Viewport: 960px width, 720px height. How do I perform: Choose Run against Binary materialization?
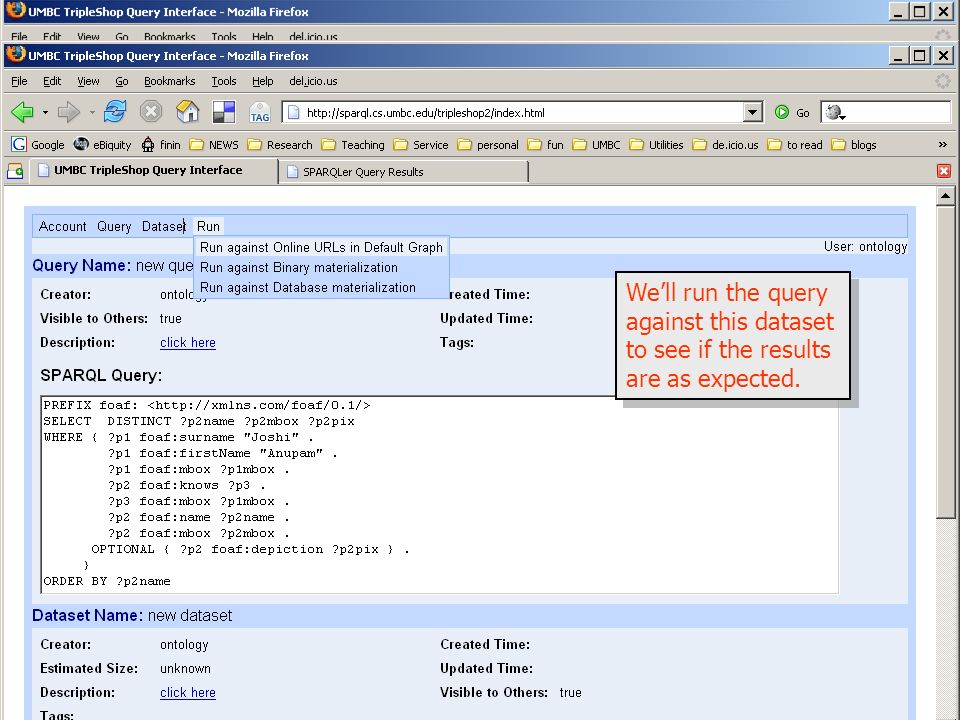click(x=299, y=268)
